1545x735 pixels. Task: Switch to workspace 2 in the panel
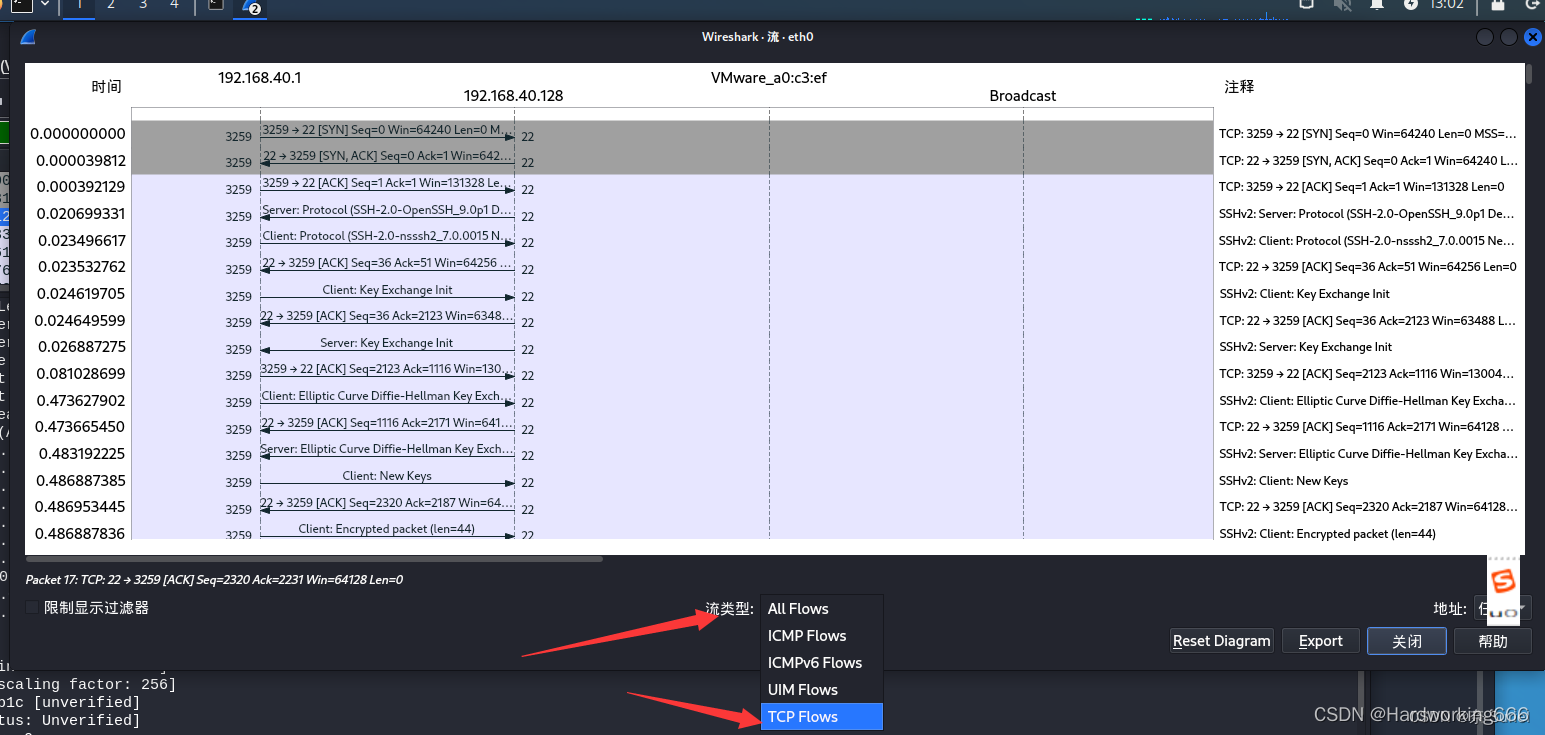pyautogui.click(x=111, y=6)
